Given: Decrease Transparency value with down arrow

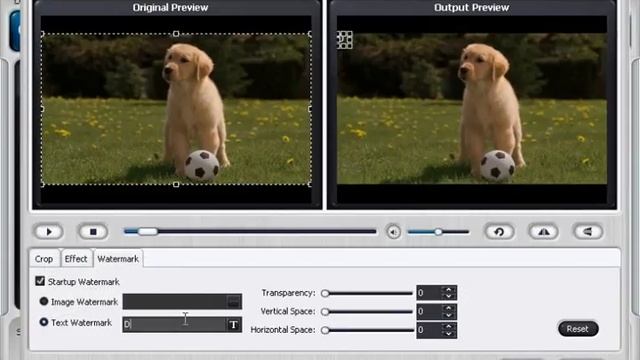Looking at the screenshot, I should click(x=449, y=296).
